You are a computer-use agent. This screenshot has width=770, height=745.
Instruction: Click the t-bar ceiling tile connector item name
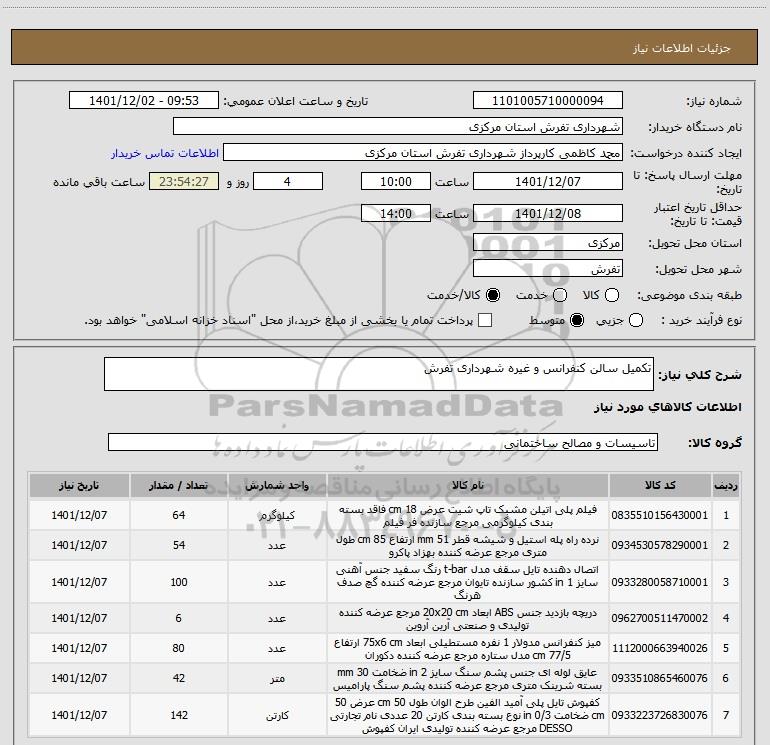[468, 582]
